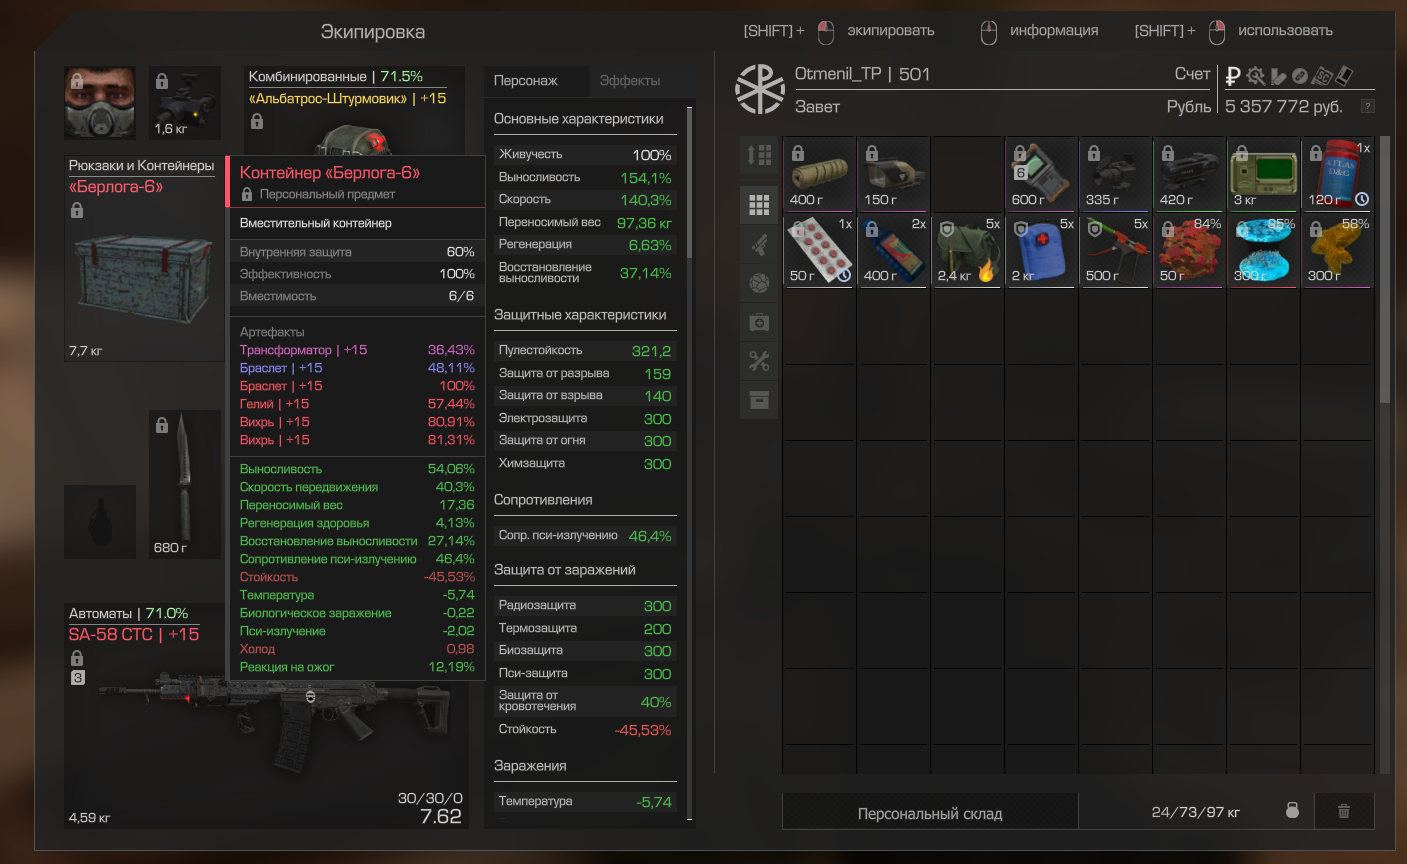Click the inventory grid scrollbar

coord(1385,270)
